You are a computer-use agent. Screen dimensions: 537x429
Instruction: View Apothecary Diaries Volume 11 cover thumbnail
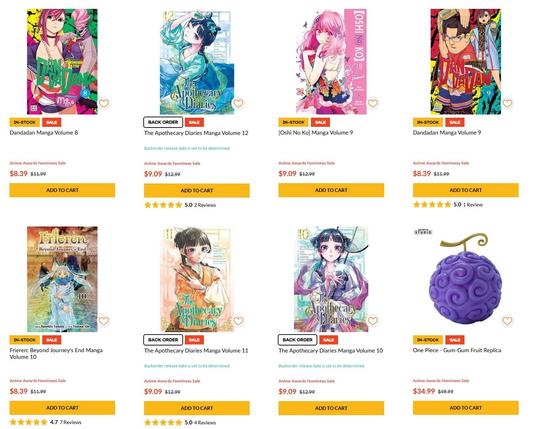coord(197,279)
